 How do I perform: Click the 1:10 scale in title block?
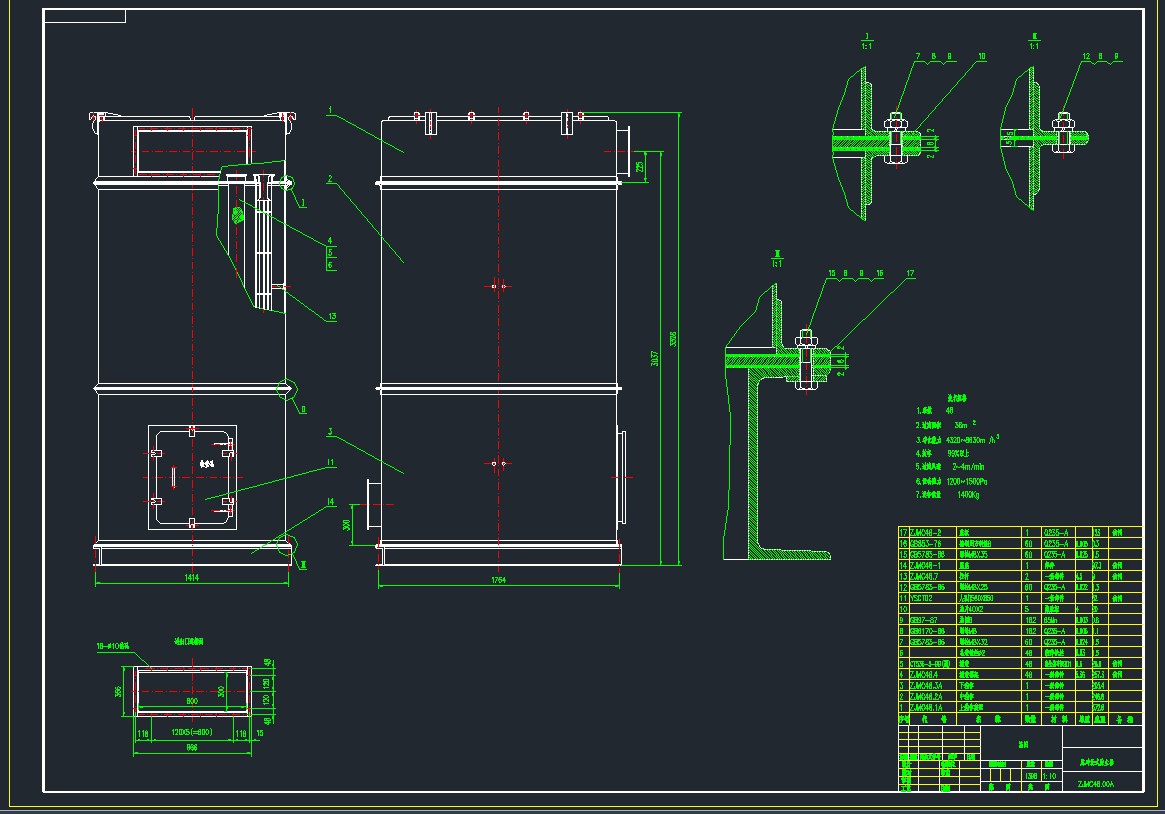[x=1049, y=776]
